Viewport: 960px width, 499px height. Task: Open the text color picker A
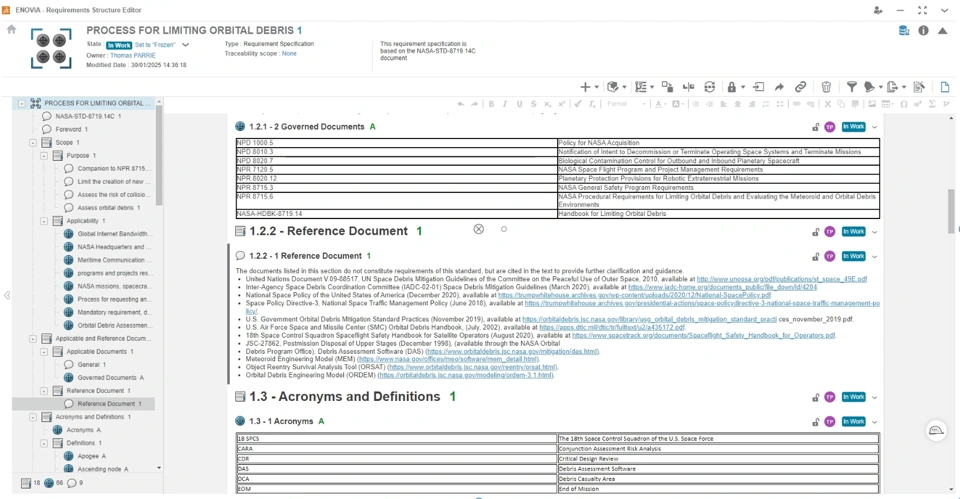coord(659,104)
